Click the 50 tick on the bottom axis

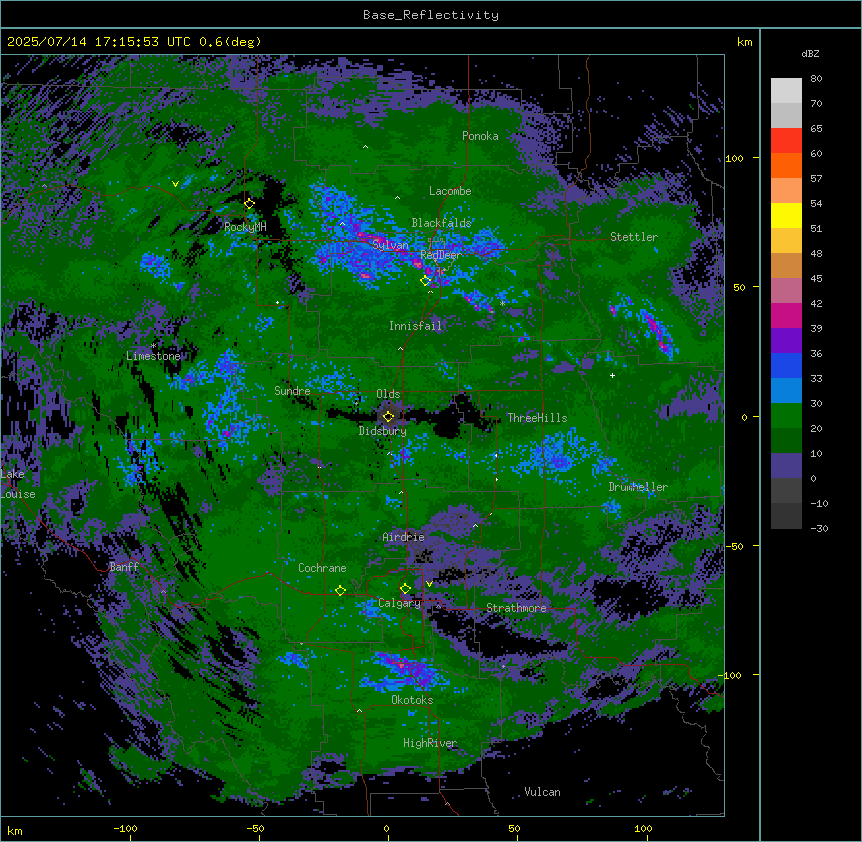(514, 828)
